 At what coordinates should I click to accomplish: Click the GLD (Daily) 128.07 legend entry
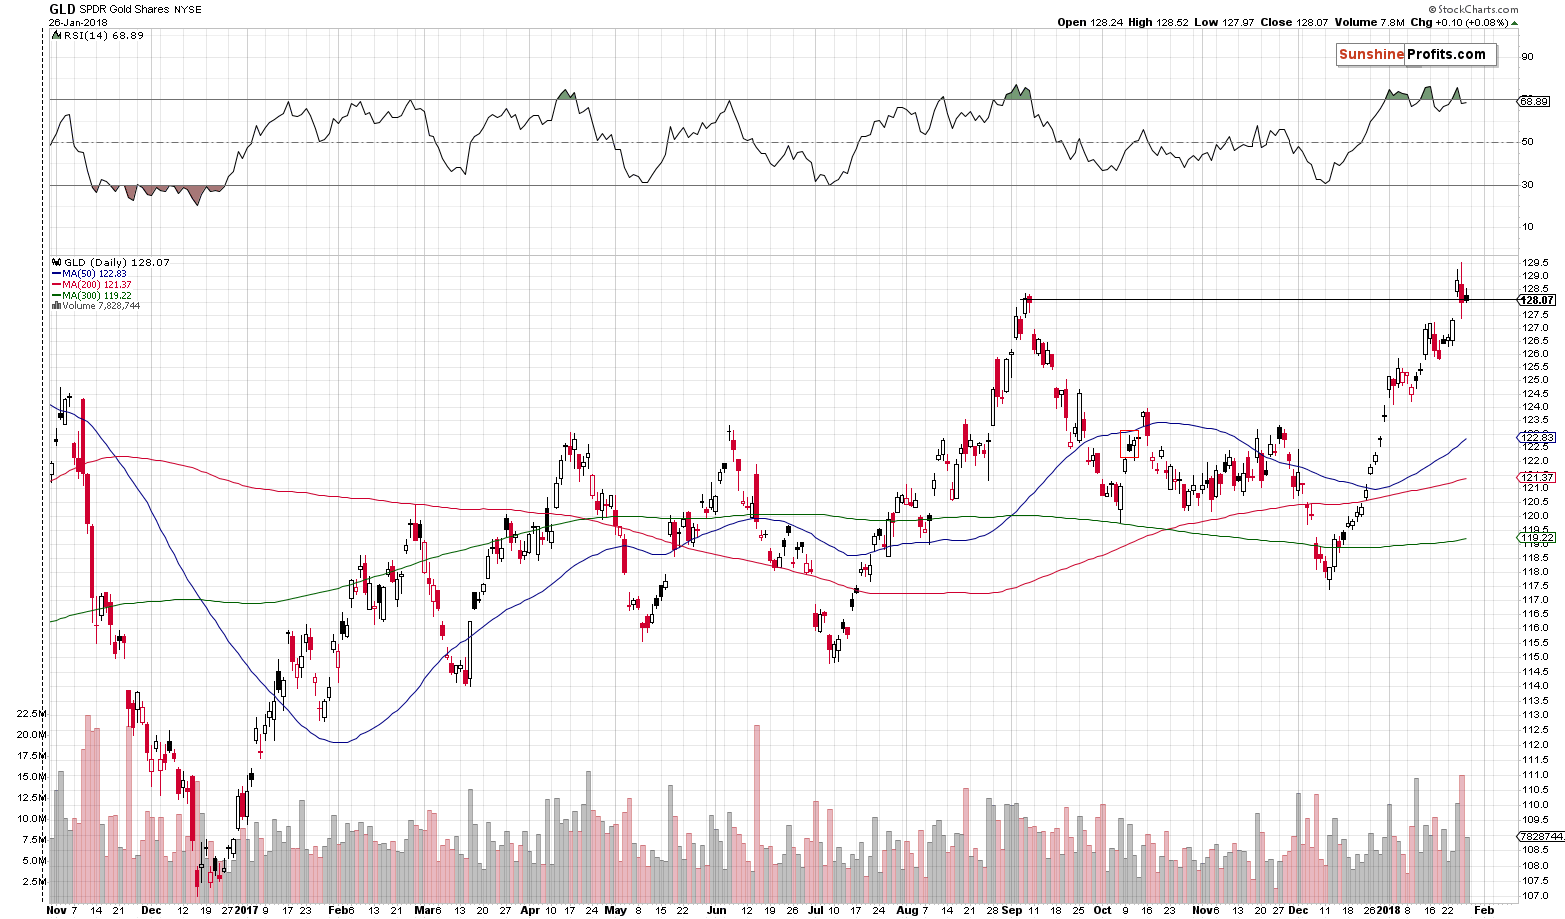116,263
